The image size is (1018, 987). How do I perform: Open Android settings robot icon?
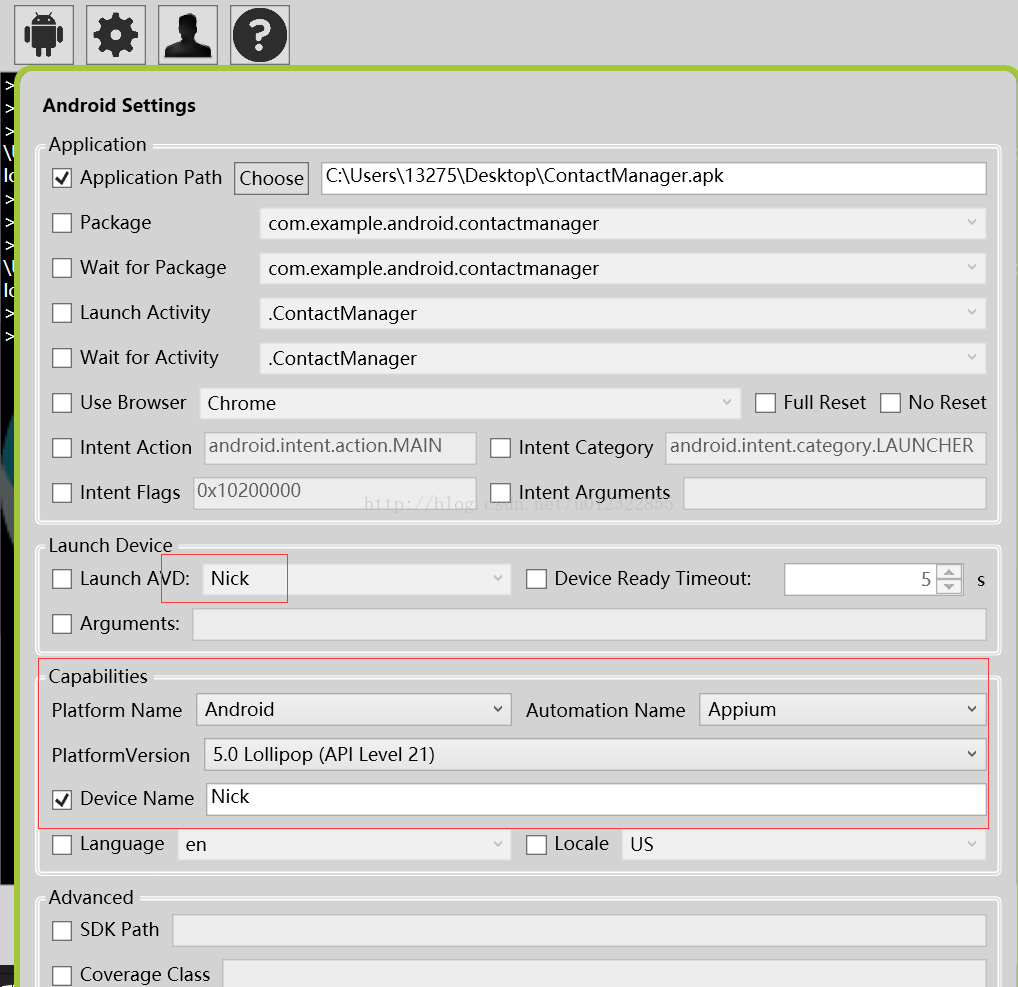coord(43,35)
